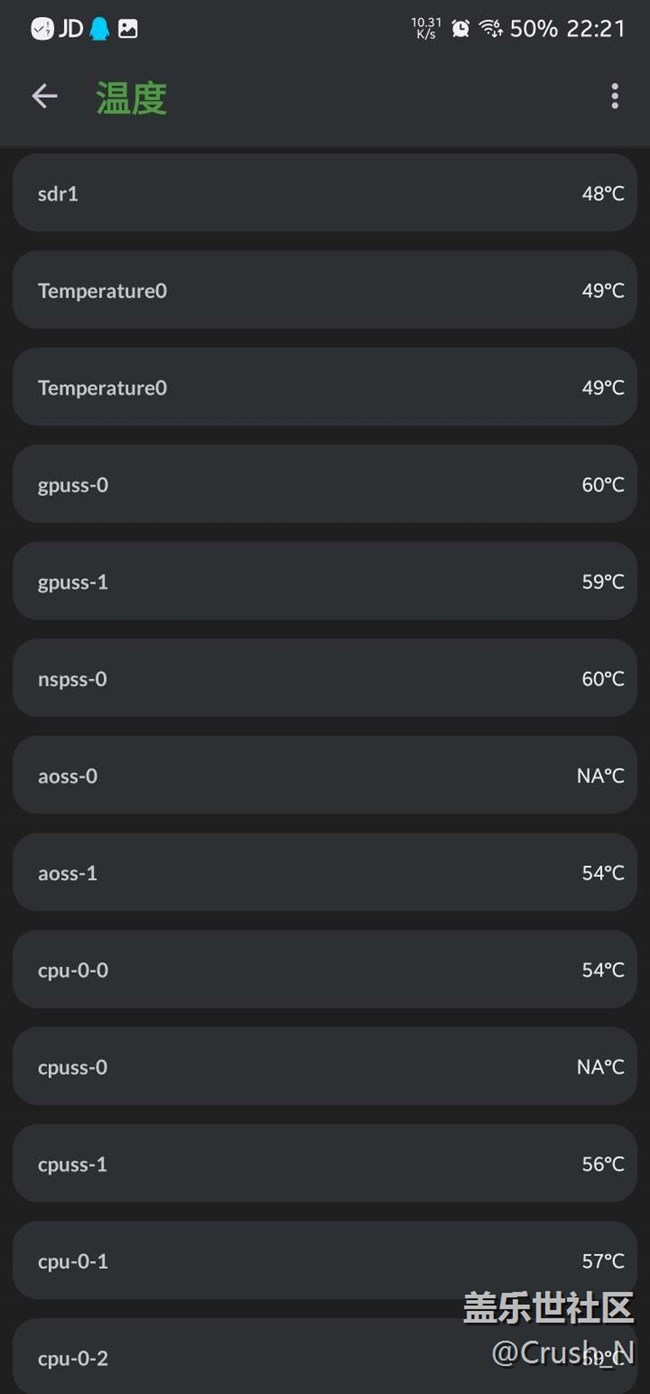
Task: Tap the Wi-Fi signal status icon
Action: click(x=490, y=29)
